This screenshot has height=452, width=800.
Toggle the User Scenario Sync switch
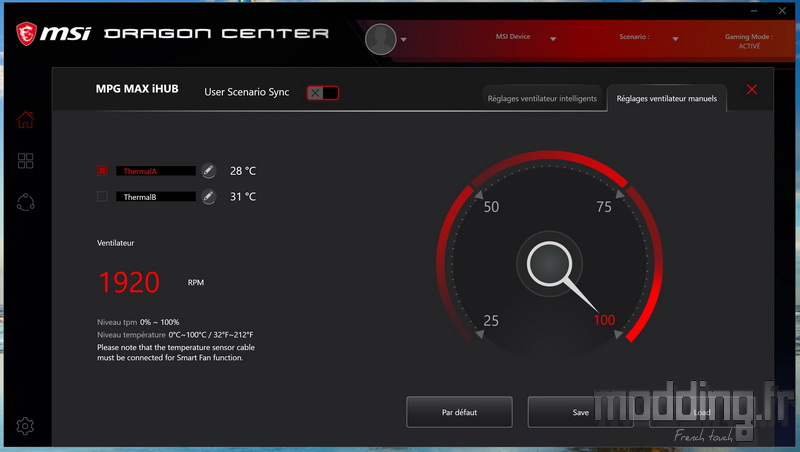(322, 93)
